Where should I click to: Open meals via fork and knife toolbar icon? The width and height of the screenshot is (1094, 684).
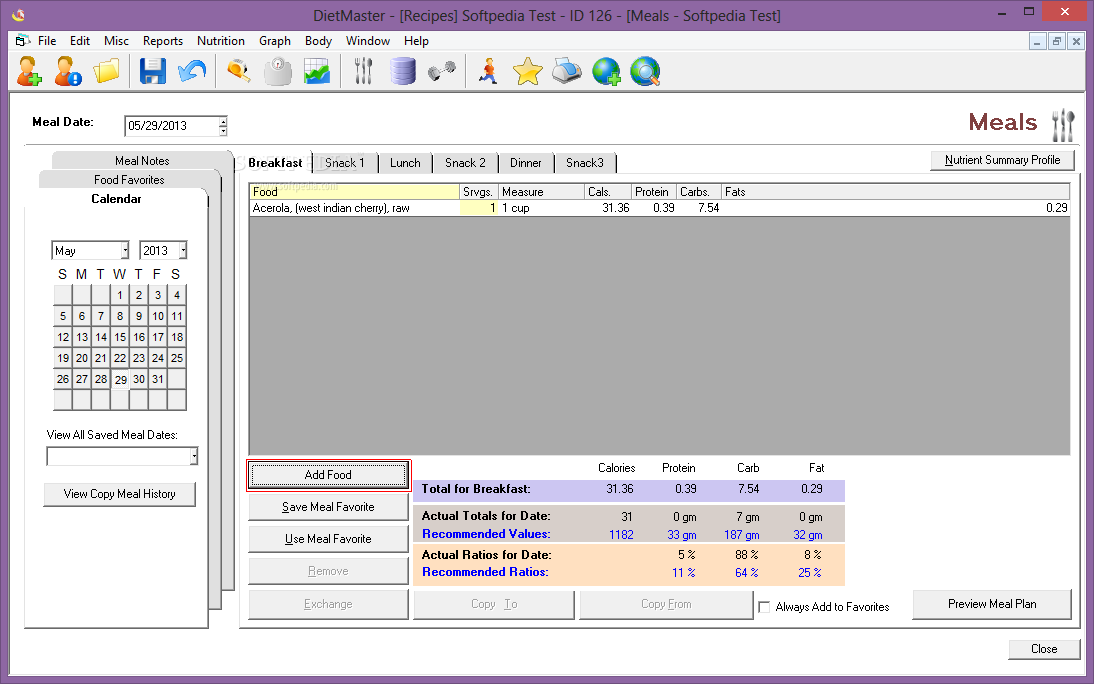pyautogui.click(x=364, y=71)
